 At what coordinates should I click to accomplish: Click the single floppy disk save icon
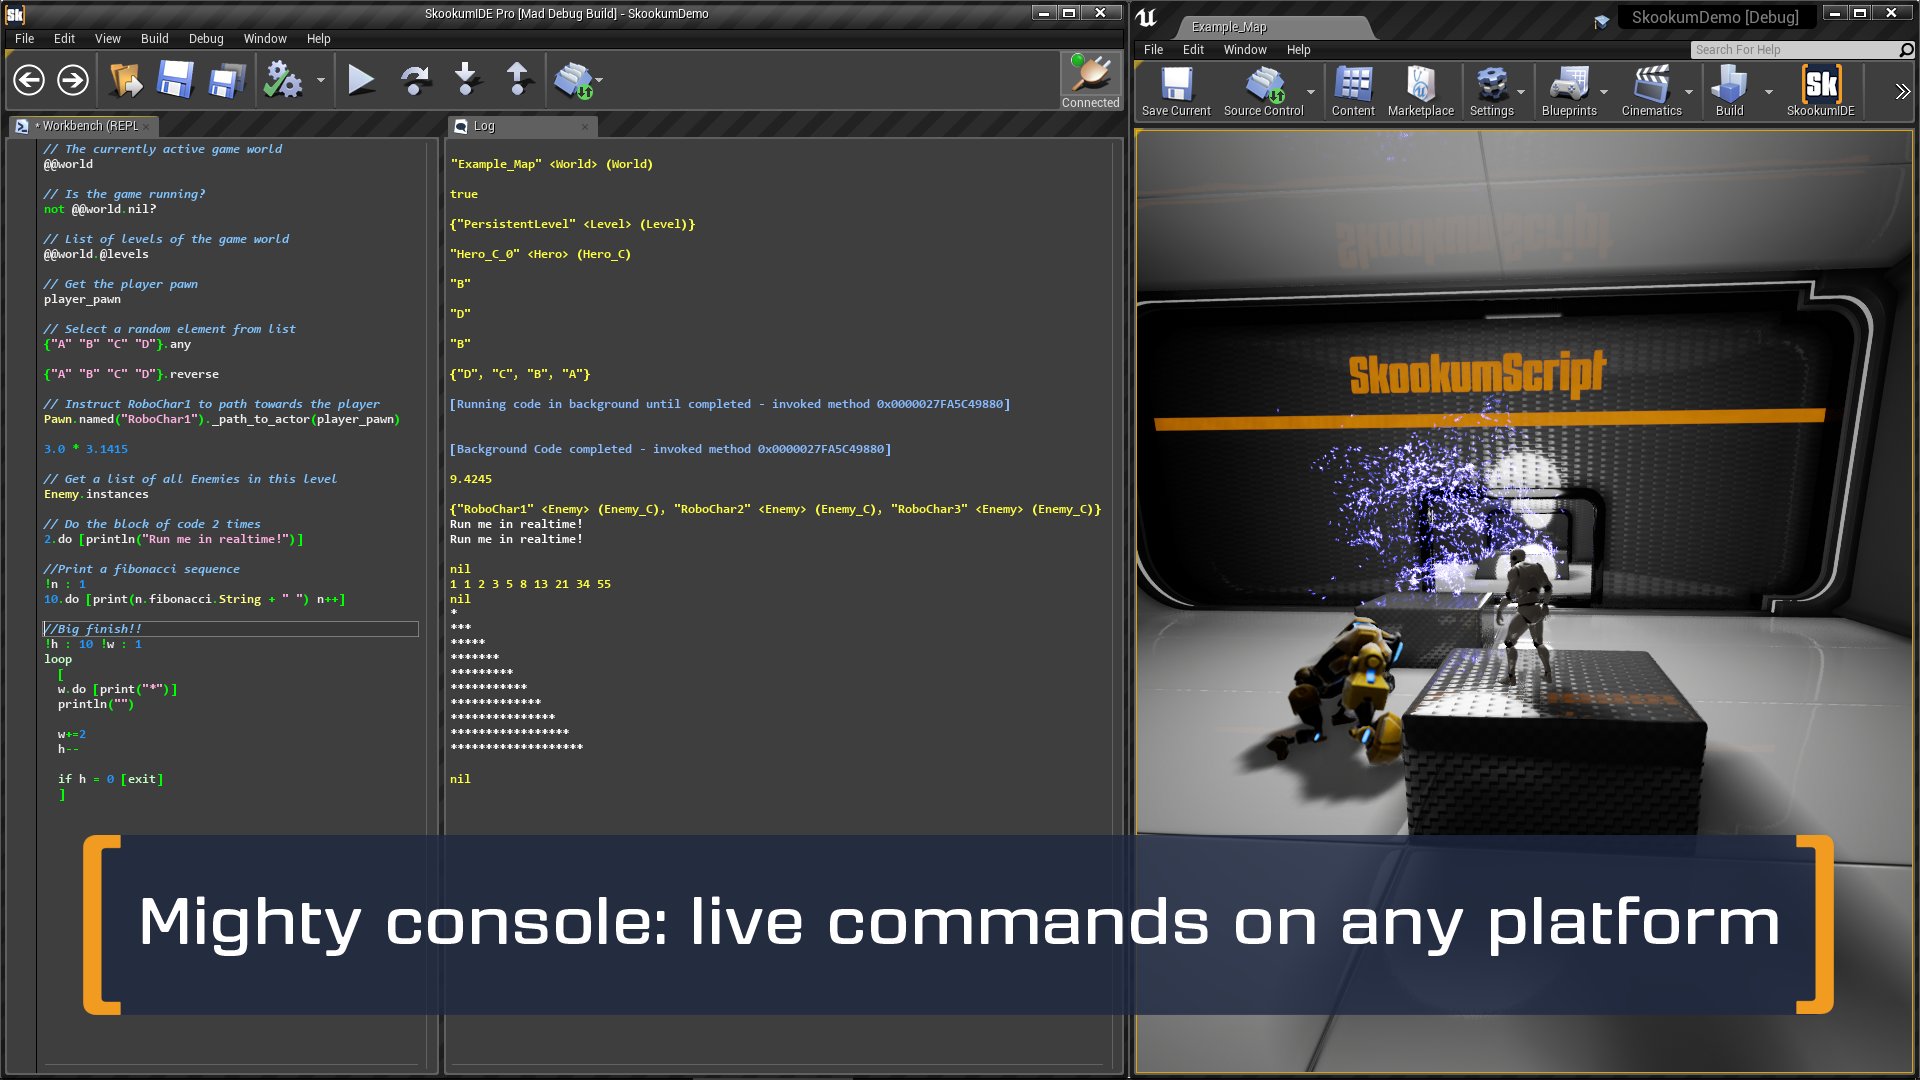coord(175,80)
